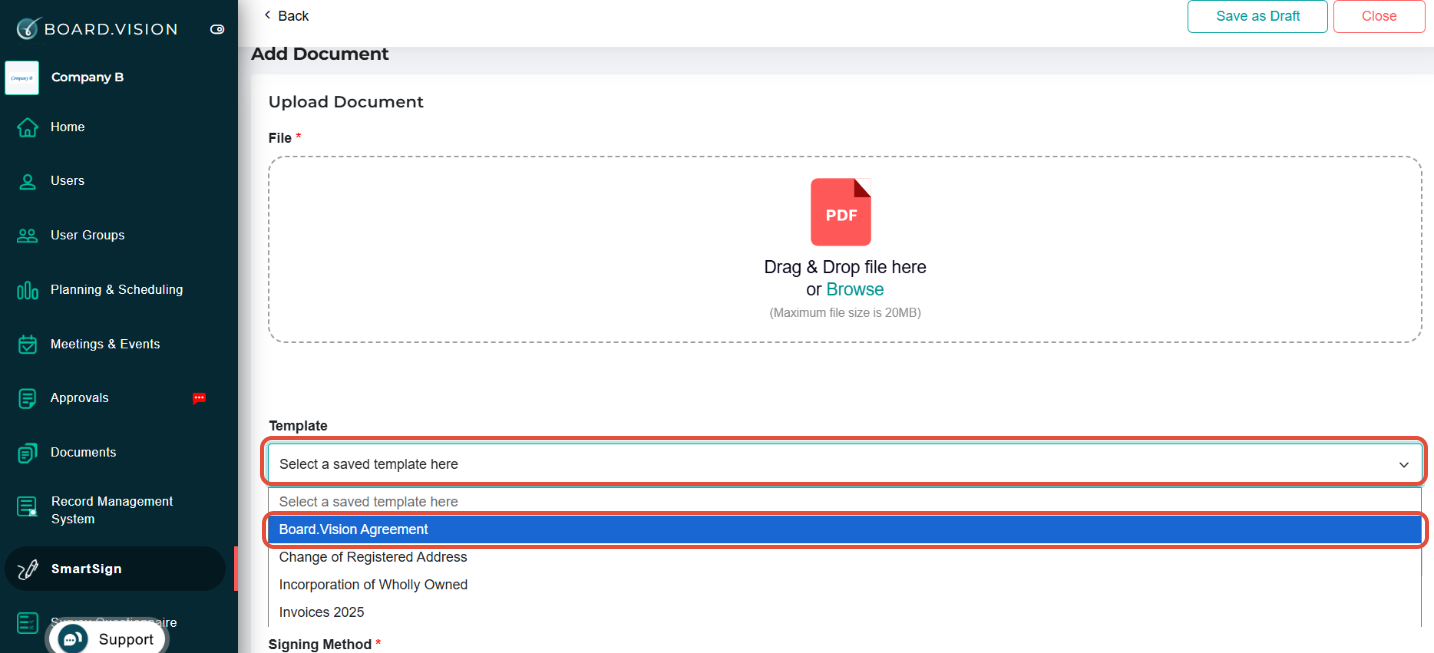Click the Meetings & Events calendar icon
This screenshot has width=1434, height=653.
coord(28,344)
